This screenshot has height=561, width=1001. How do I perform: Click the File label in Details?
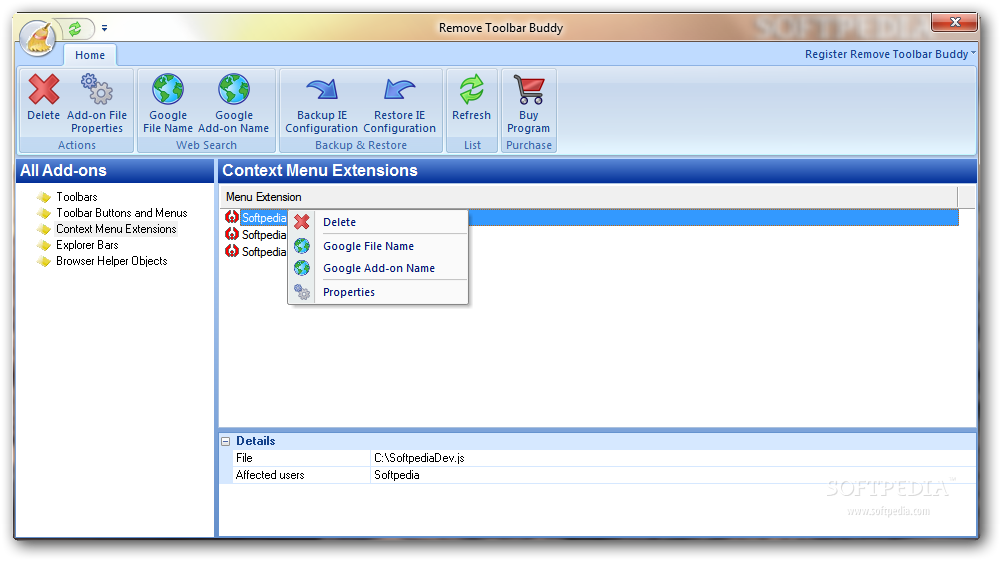(244, 458)
